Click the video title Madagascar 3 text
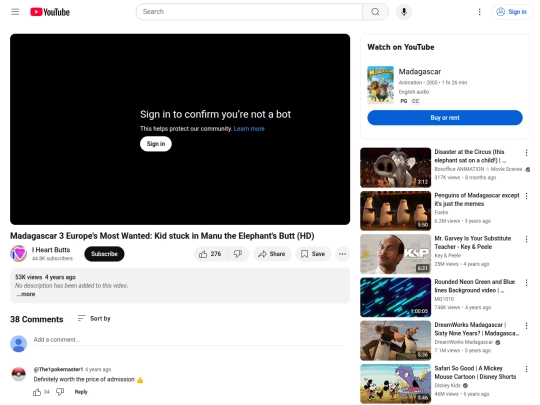This screenshot has width=540, height=405. coord(162,236)
